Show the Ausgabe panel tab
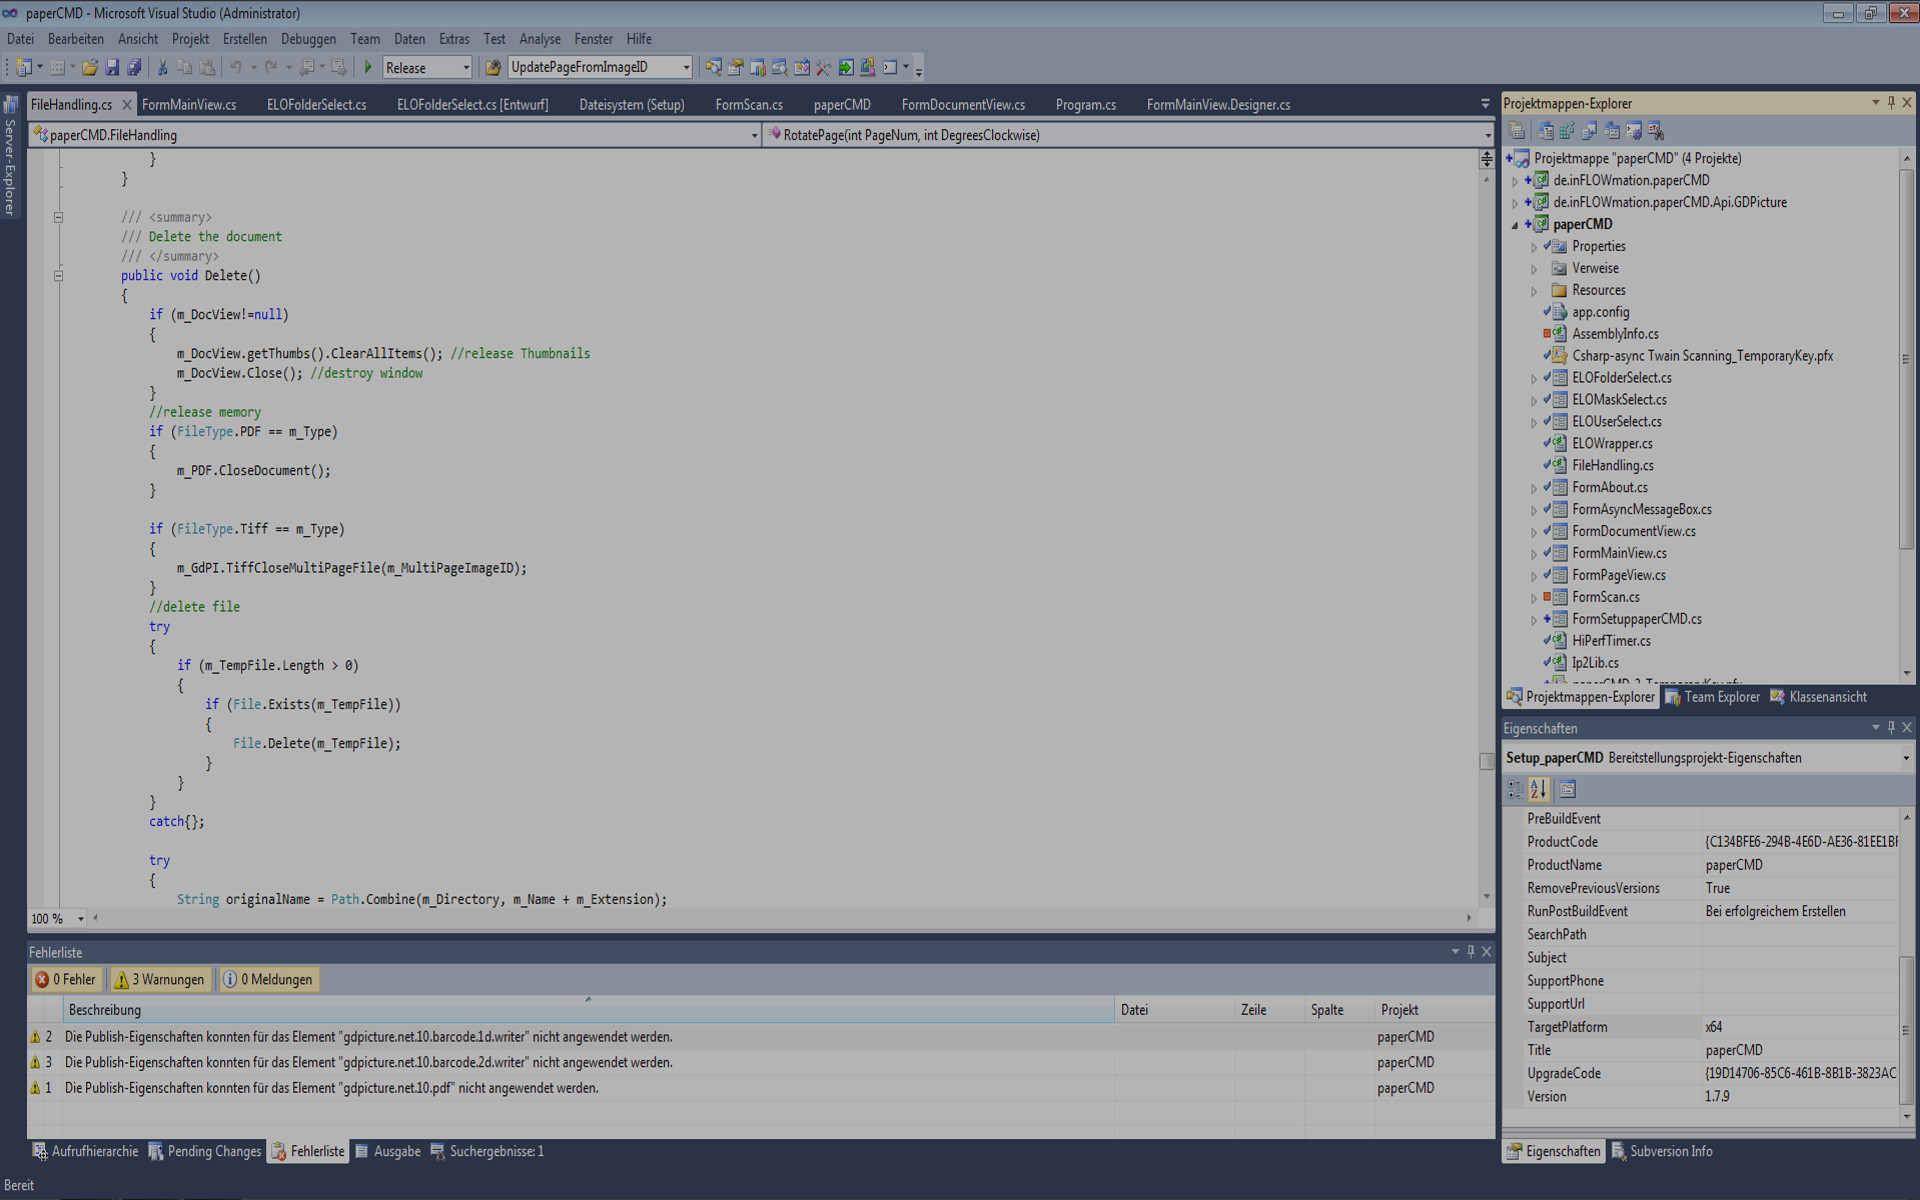This screenshot has height=1200, width=1920. [388, 1151]
